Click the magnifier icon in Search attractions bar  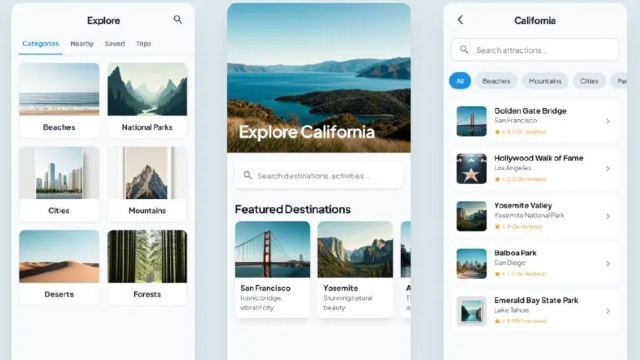pos(464,50)
